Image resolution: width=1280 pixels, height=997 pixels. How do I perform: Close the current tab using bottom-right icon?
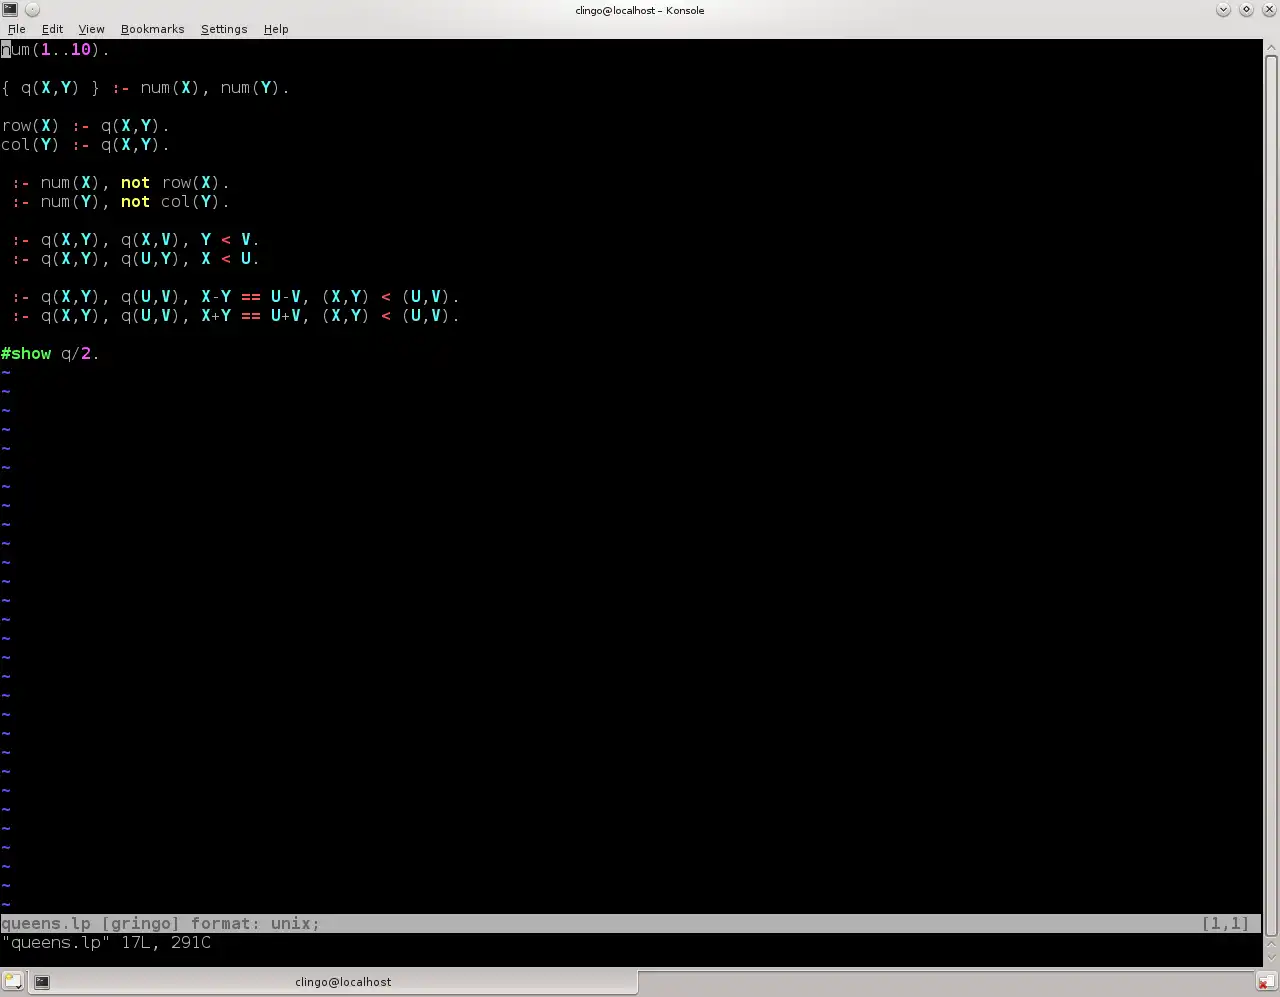(x=1266, y=982)
